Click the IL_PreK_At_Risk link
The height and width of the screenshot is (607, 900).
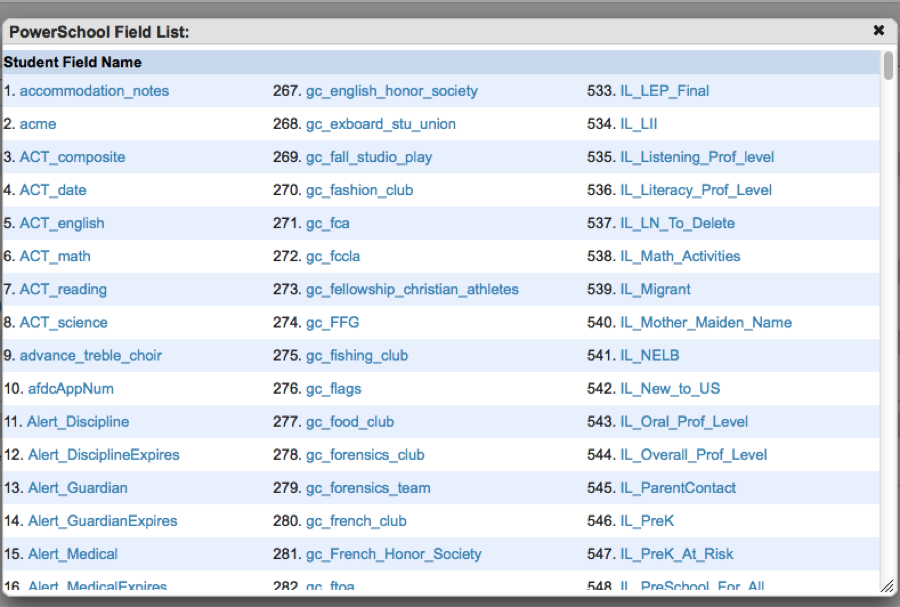(x=676, y=553)
